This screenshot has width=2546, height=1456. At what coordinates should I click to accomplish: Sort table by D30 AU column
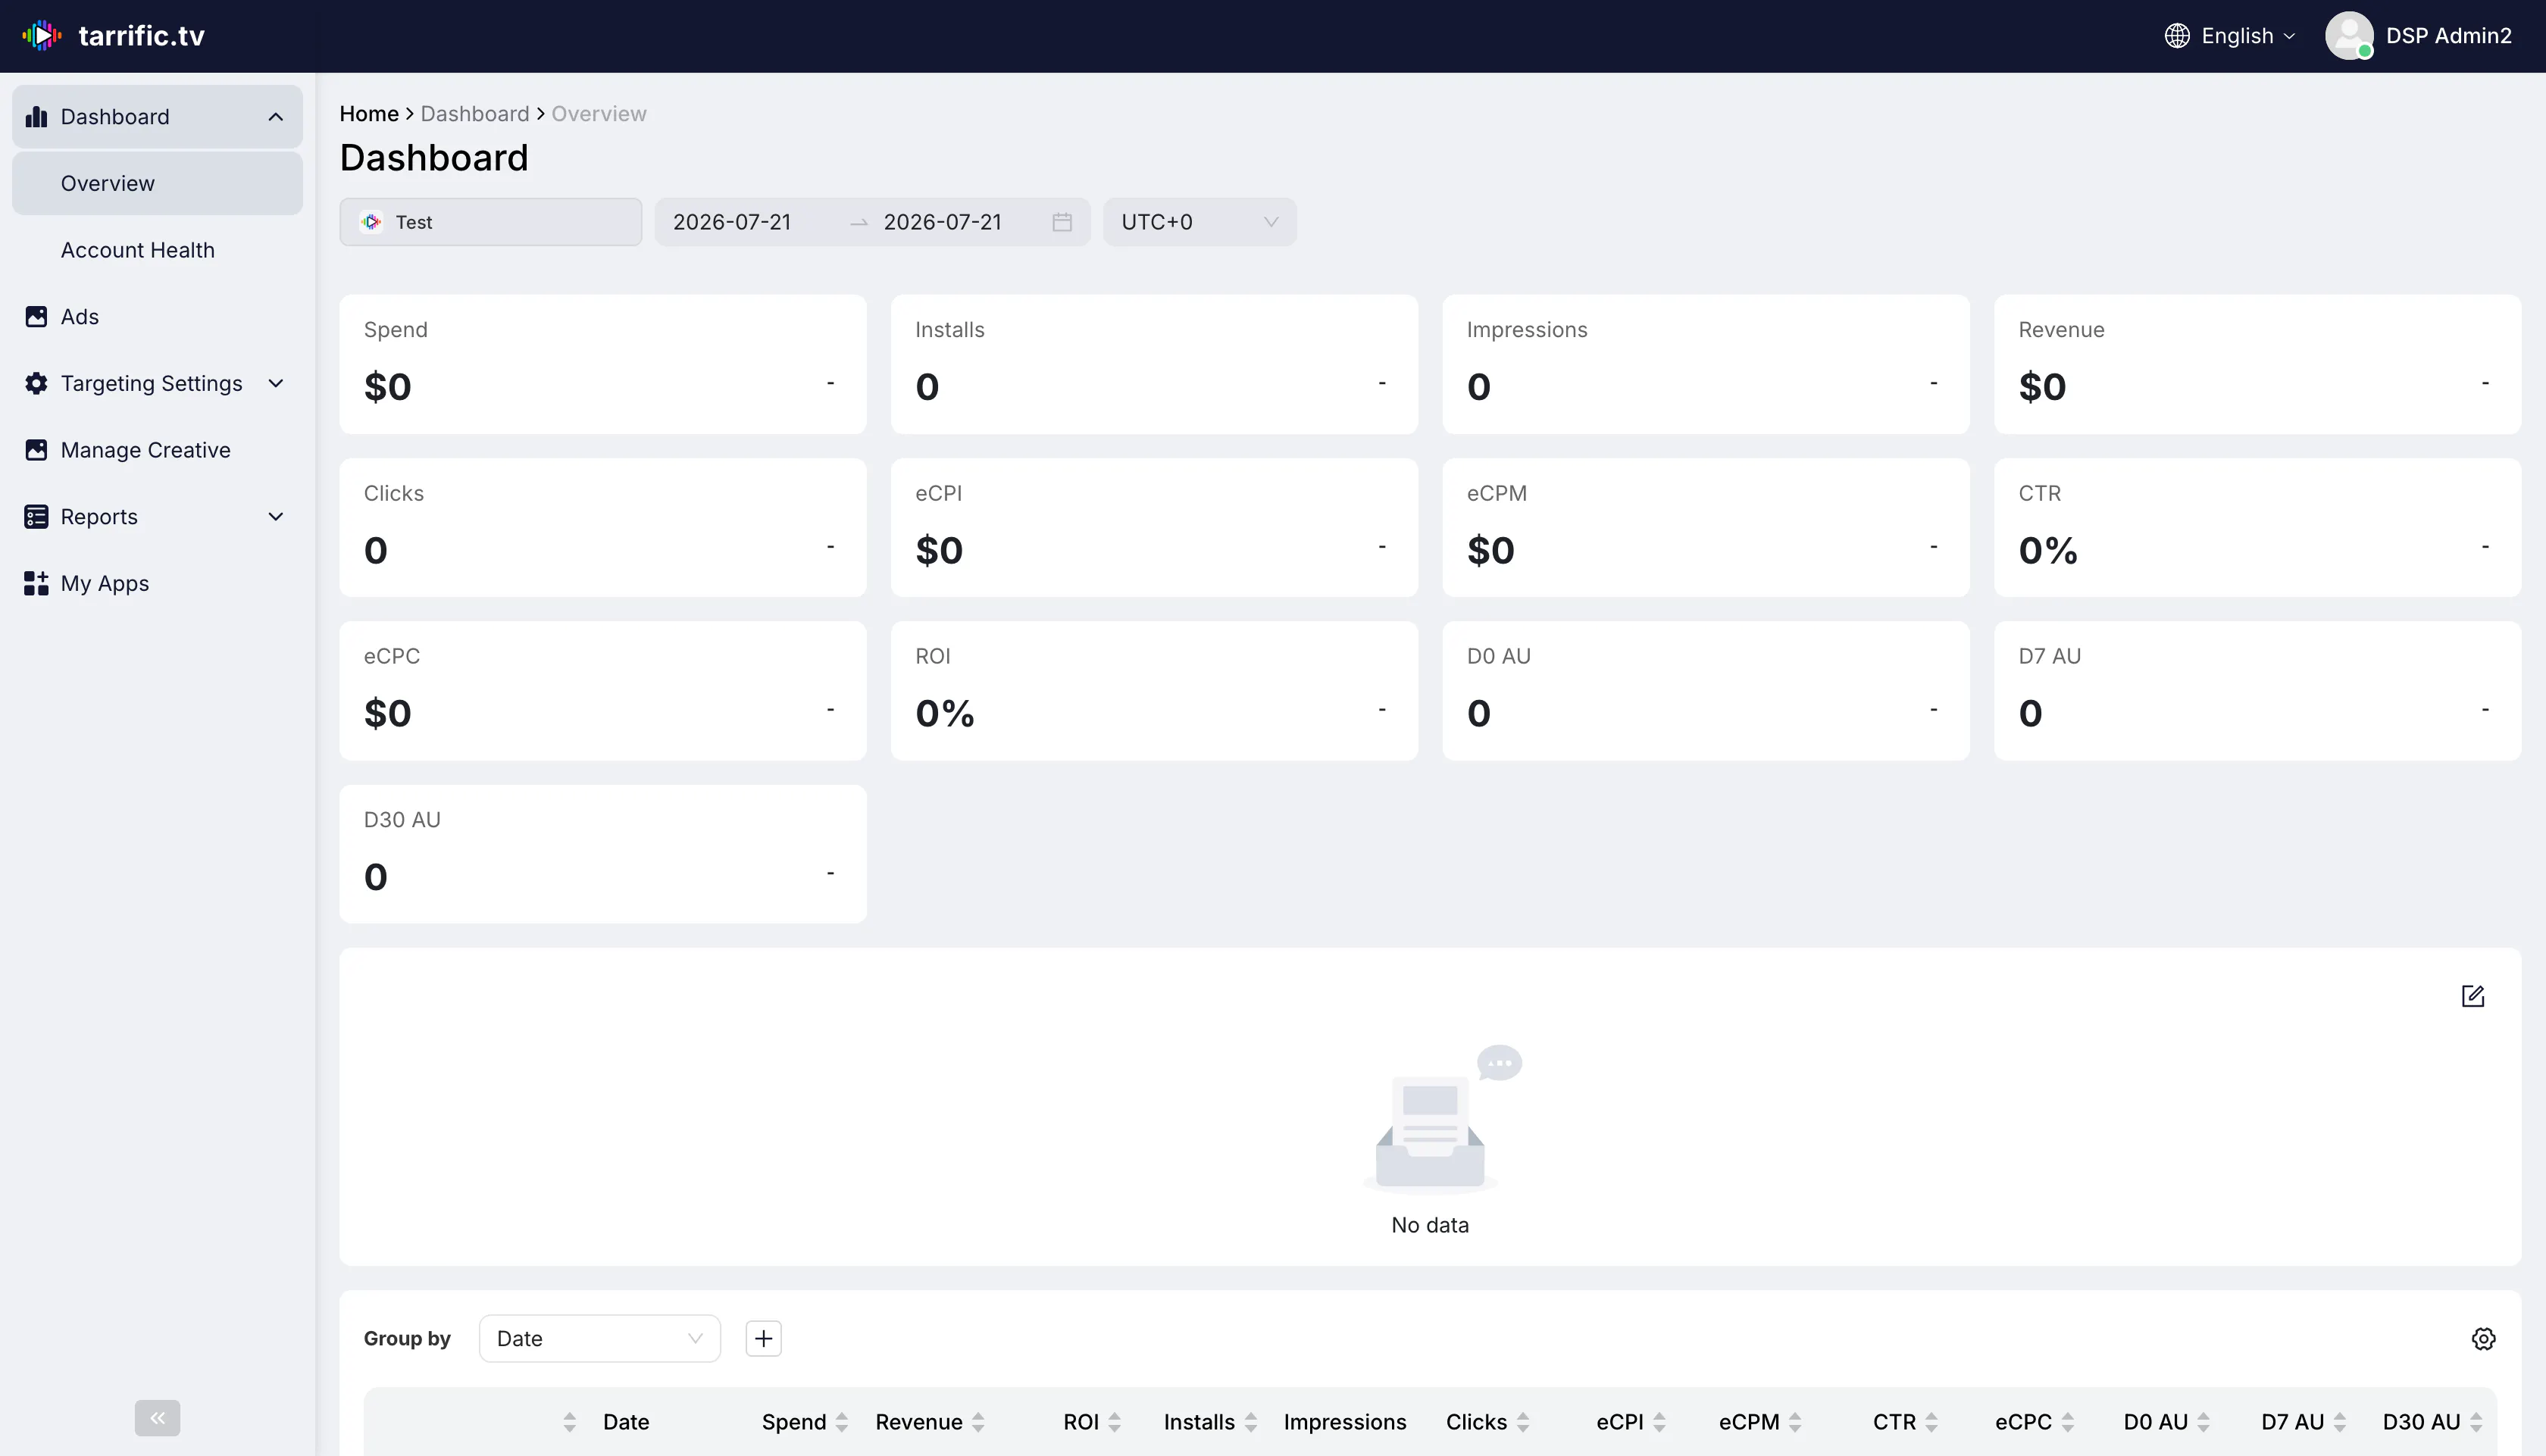coord(2475,1422)
